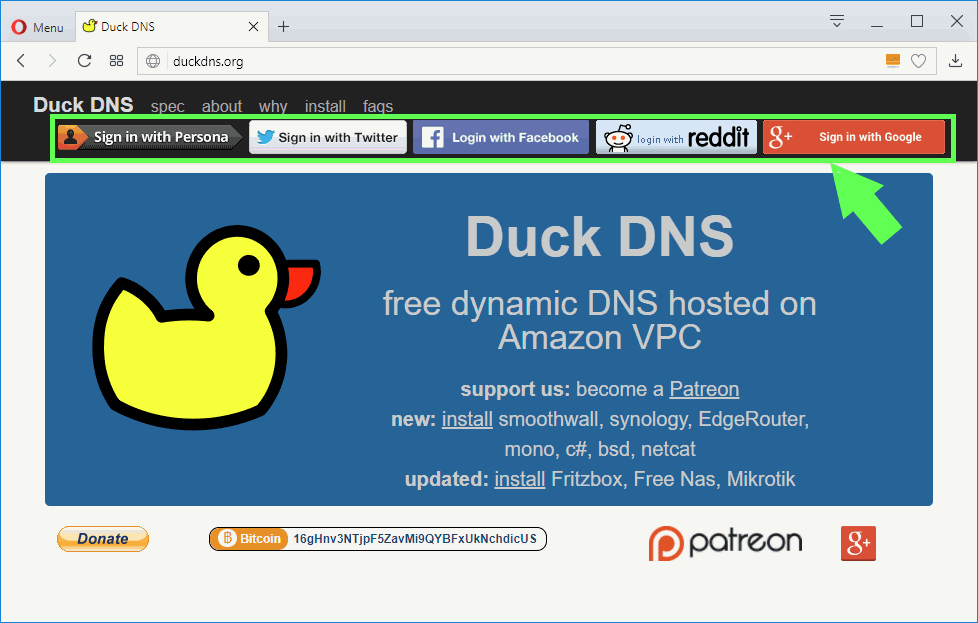Click the orange Bitcoin badge
978x623 pixels.
[249, 539]
